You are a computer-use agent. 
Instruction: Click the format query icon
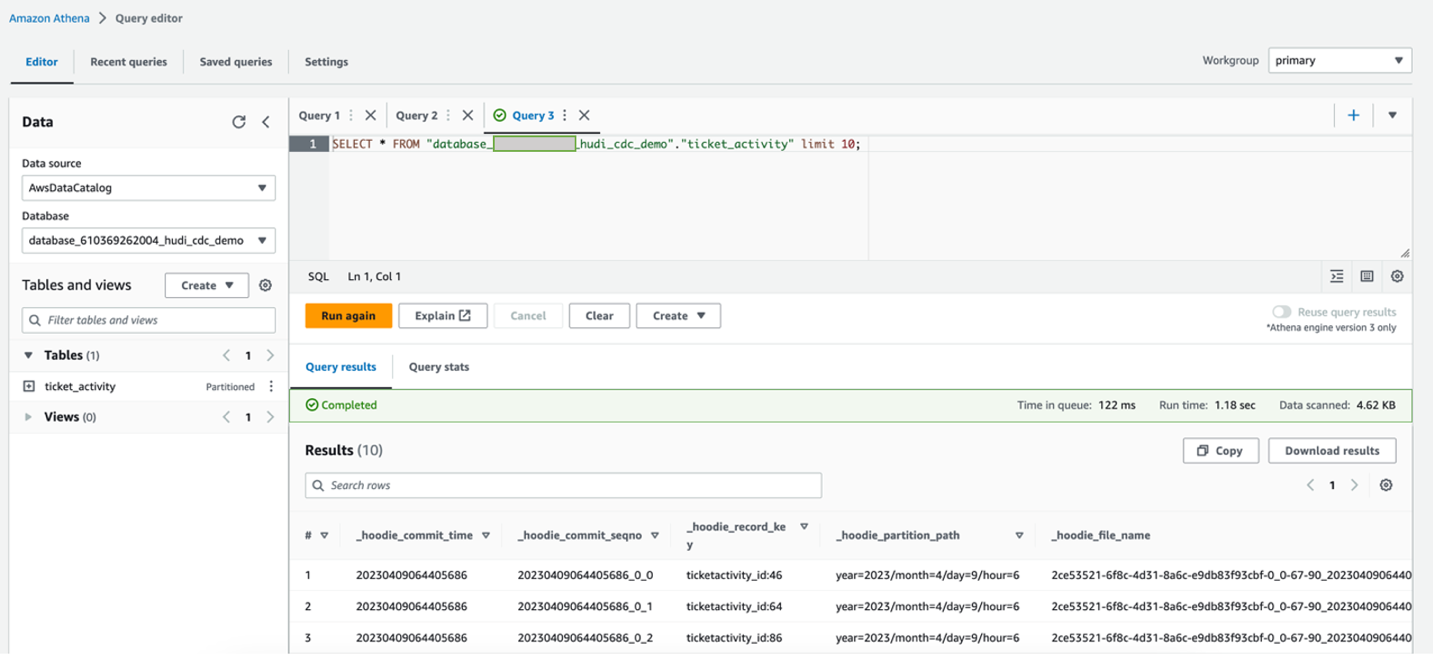pos(1337,277)
